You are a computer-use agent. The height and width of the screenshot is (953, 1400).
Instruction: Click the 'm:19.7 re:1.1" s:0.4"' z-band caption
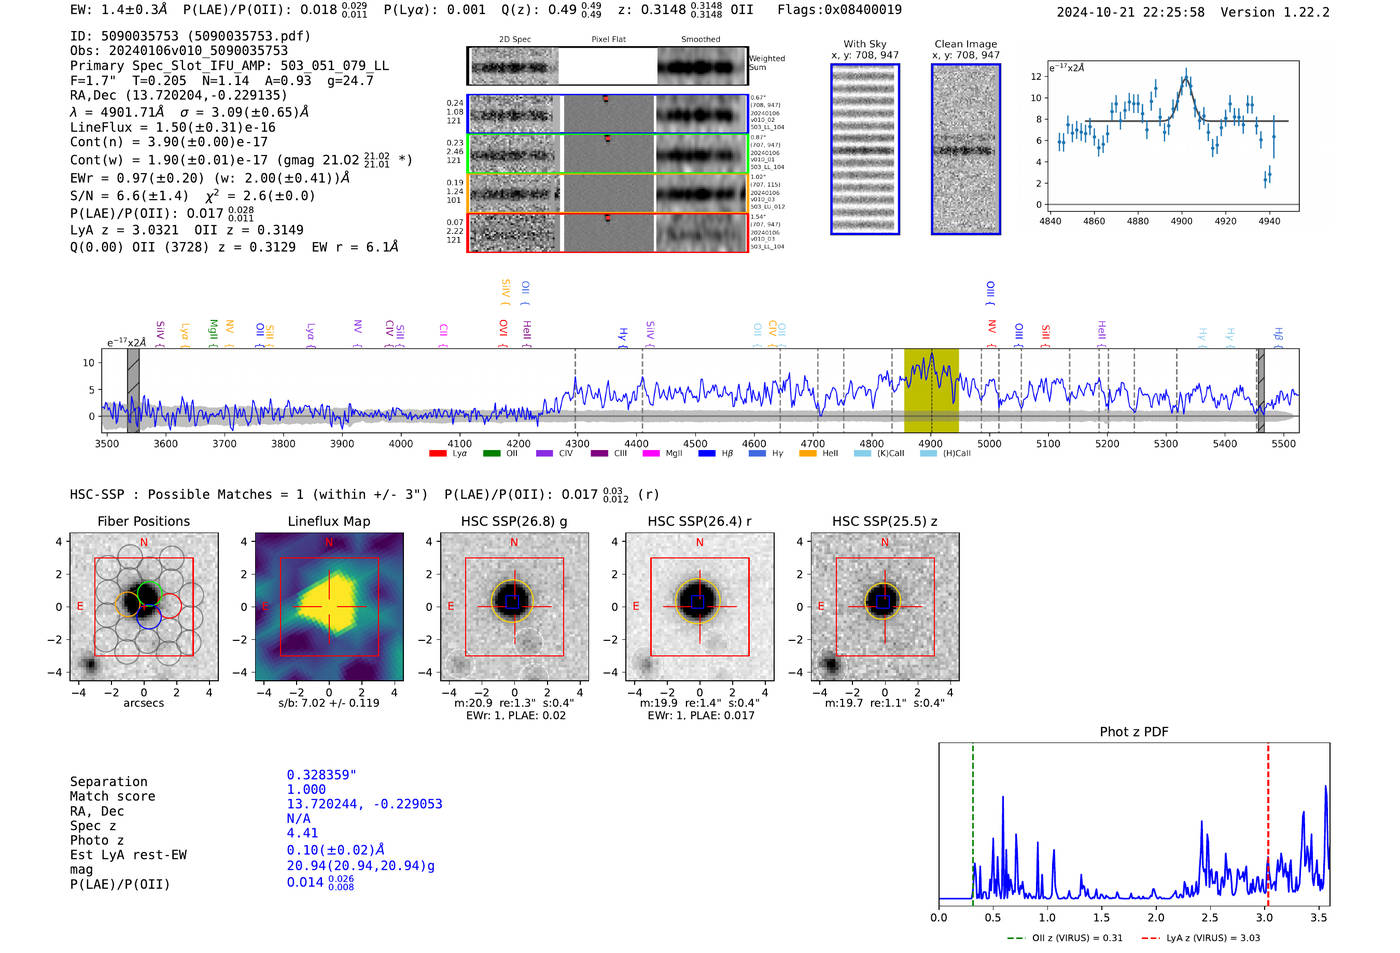(884, 703)
